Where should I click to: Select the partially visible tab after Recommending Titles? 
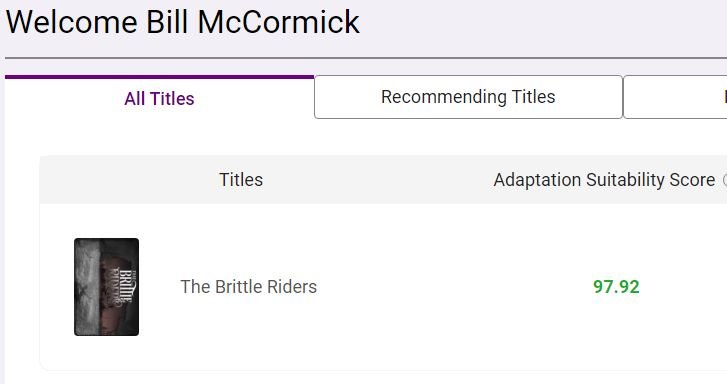676,97
